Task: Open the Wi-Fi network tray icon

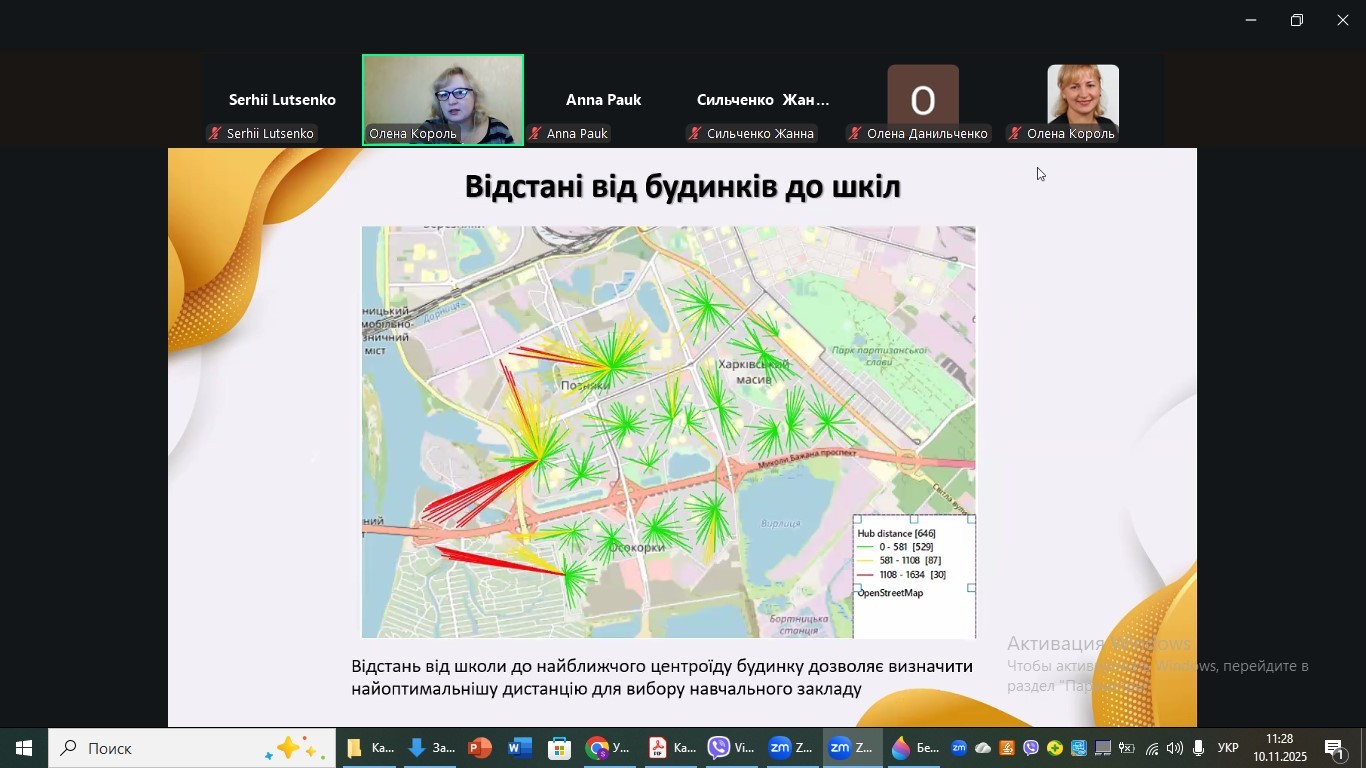Action: click(x=1151, y=748)
